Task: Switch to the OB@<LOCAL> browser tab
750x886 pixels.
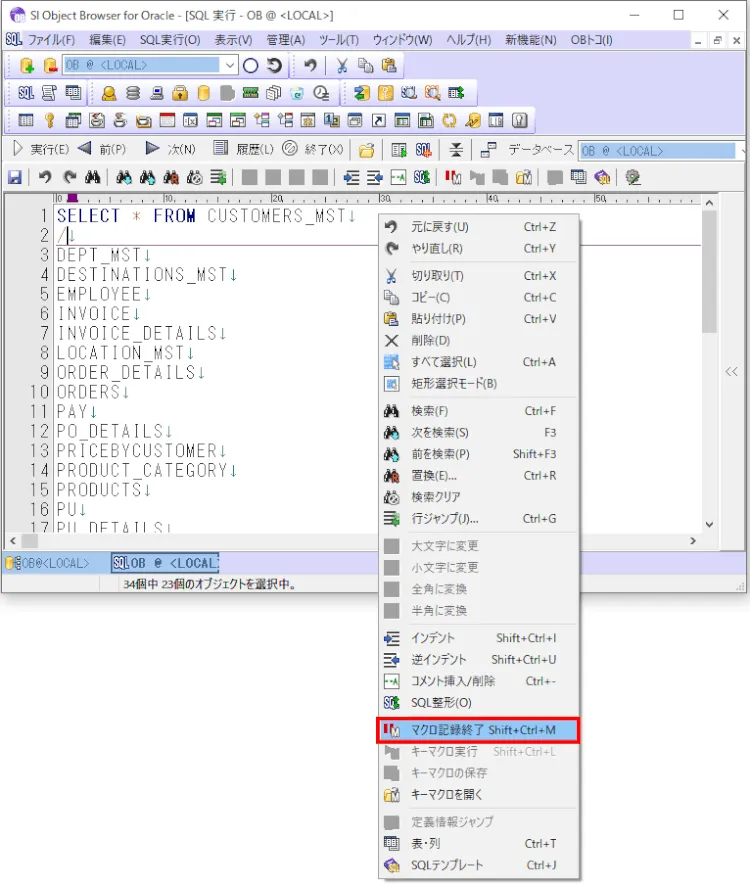Action: pyautogui.click(x=47, y=563)
